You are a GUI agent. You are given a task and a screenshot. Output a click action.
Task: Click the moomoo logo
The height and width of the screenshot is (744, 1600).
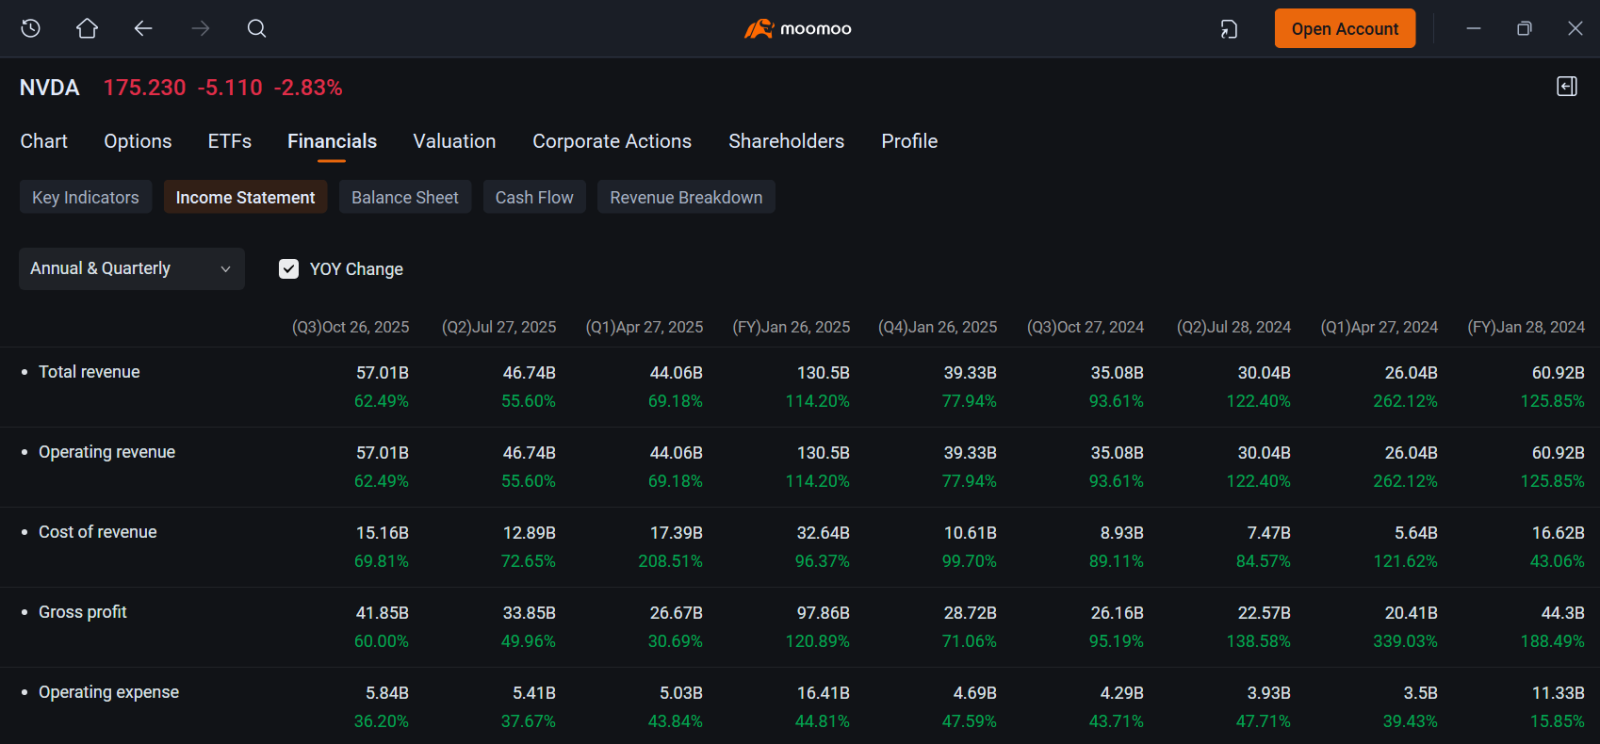tap(798, 29)
